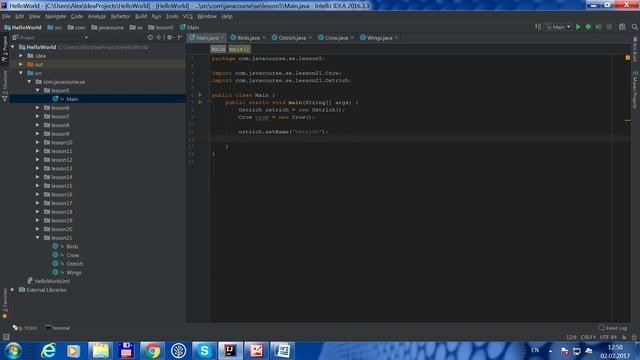Collapse the lesson21 package node
This screenshot has width=640, height=360.
coord(38,238)
